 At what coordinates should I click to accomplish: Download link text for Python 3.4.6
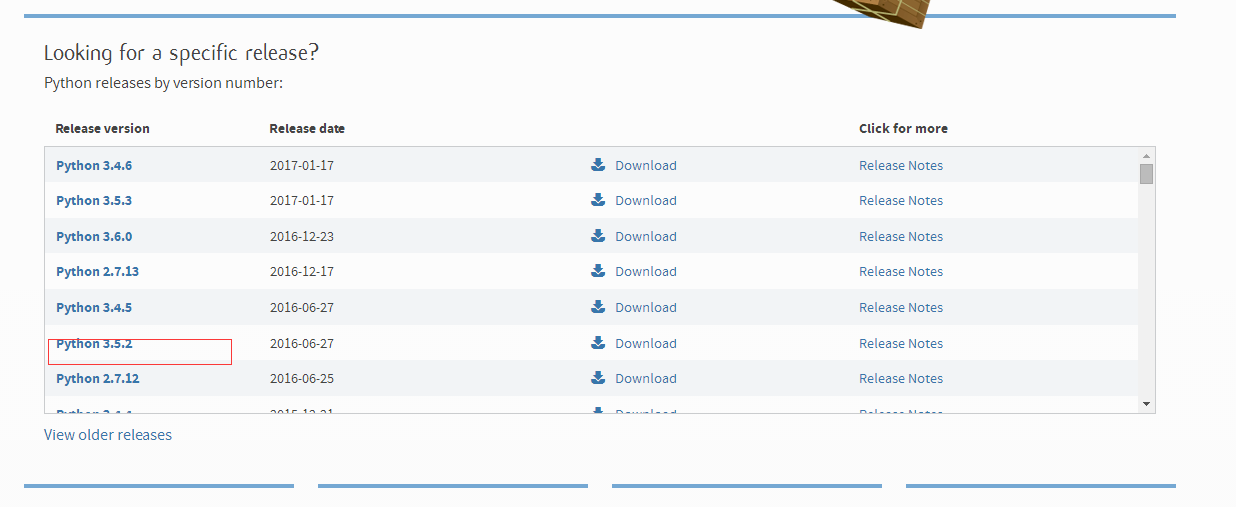coord(646,166)
